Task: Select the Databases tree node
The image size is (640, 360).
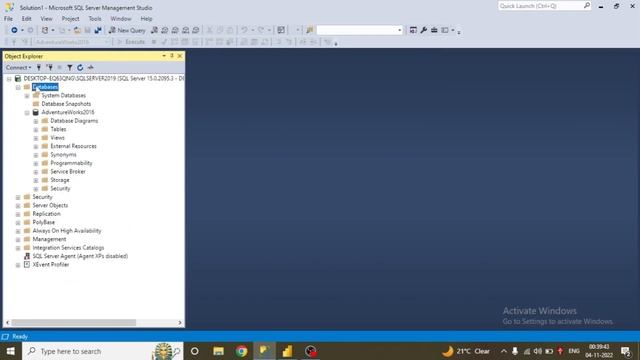Action: [x=45, y=87]
